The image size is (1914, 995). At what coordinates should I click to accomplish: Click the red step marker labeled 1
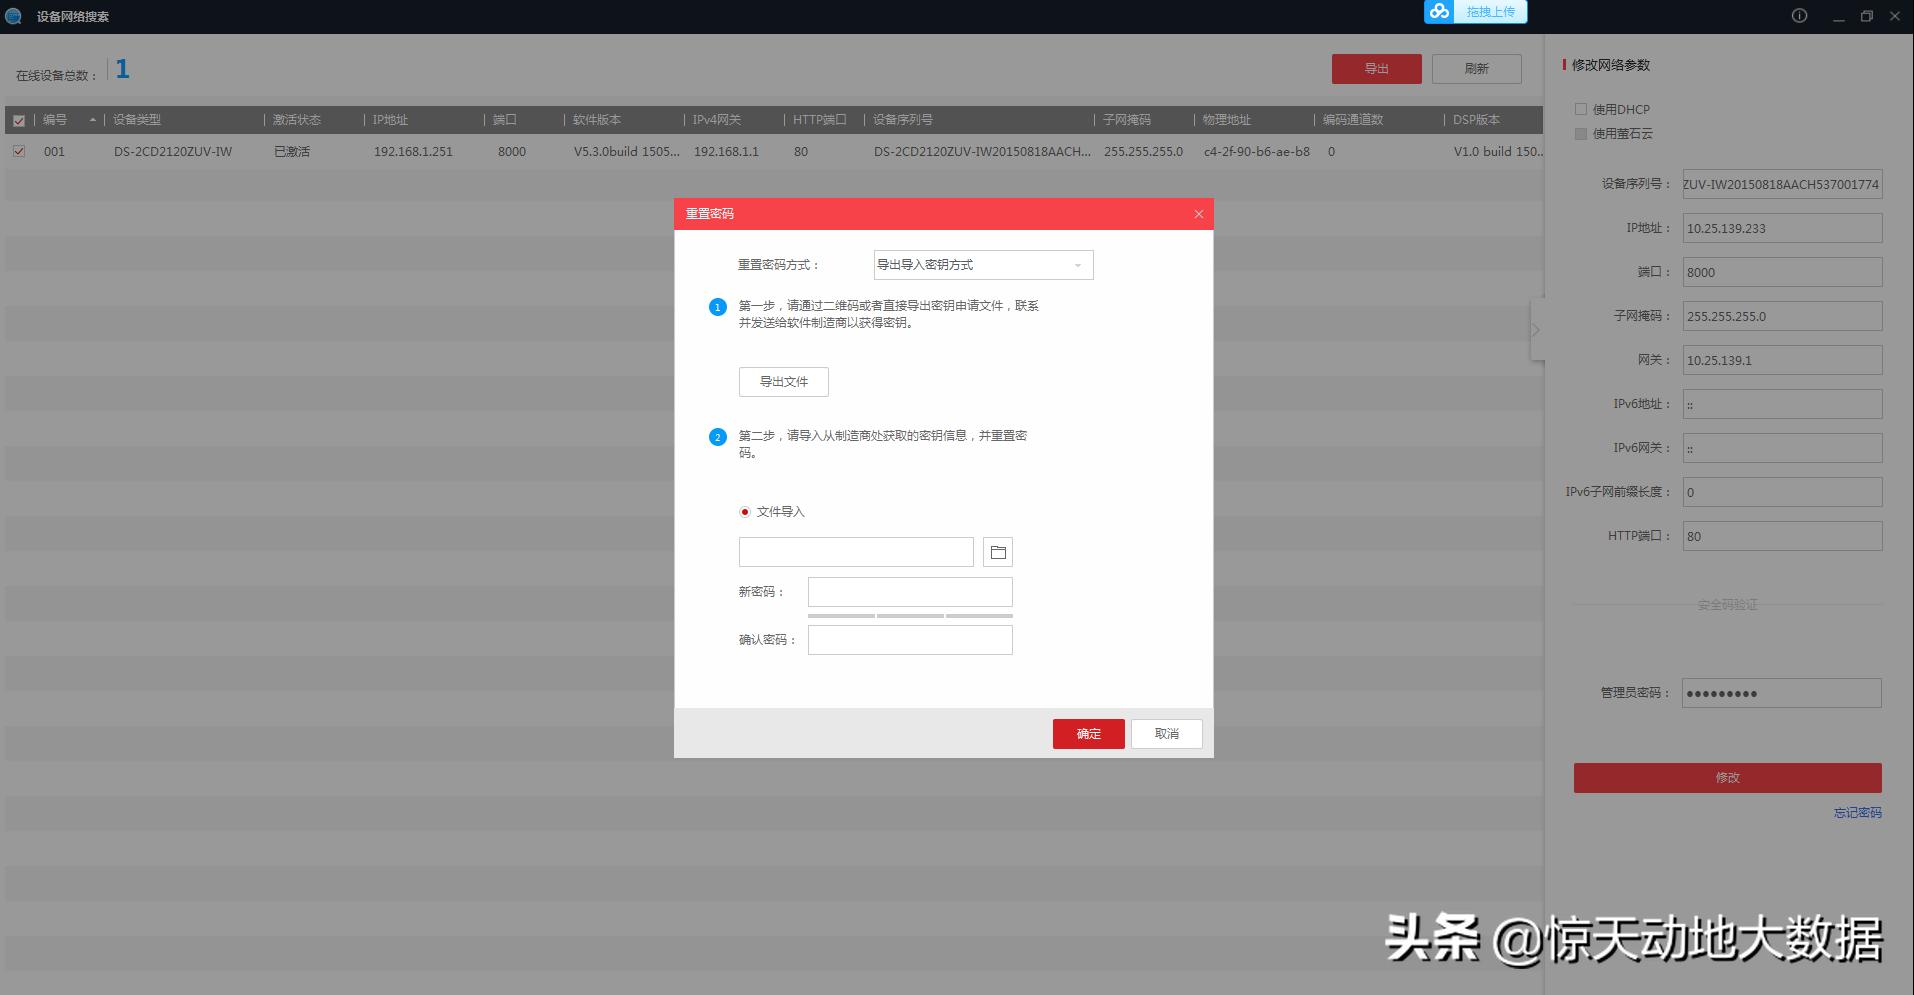coord(717,307)
